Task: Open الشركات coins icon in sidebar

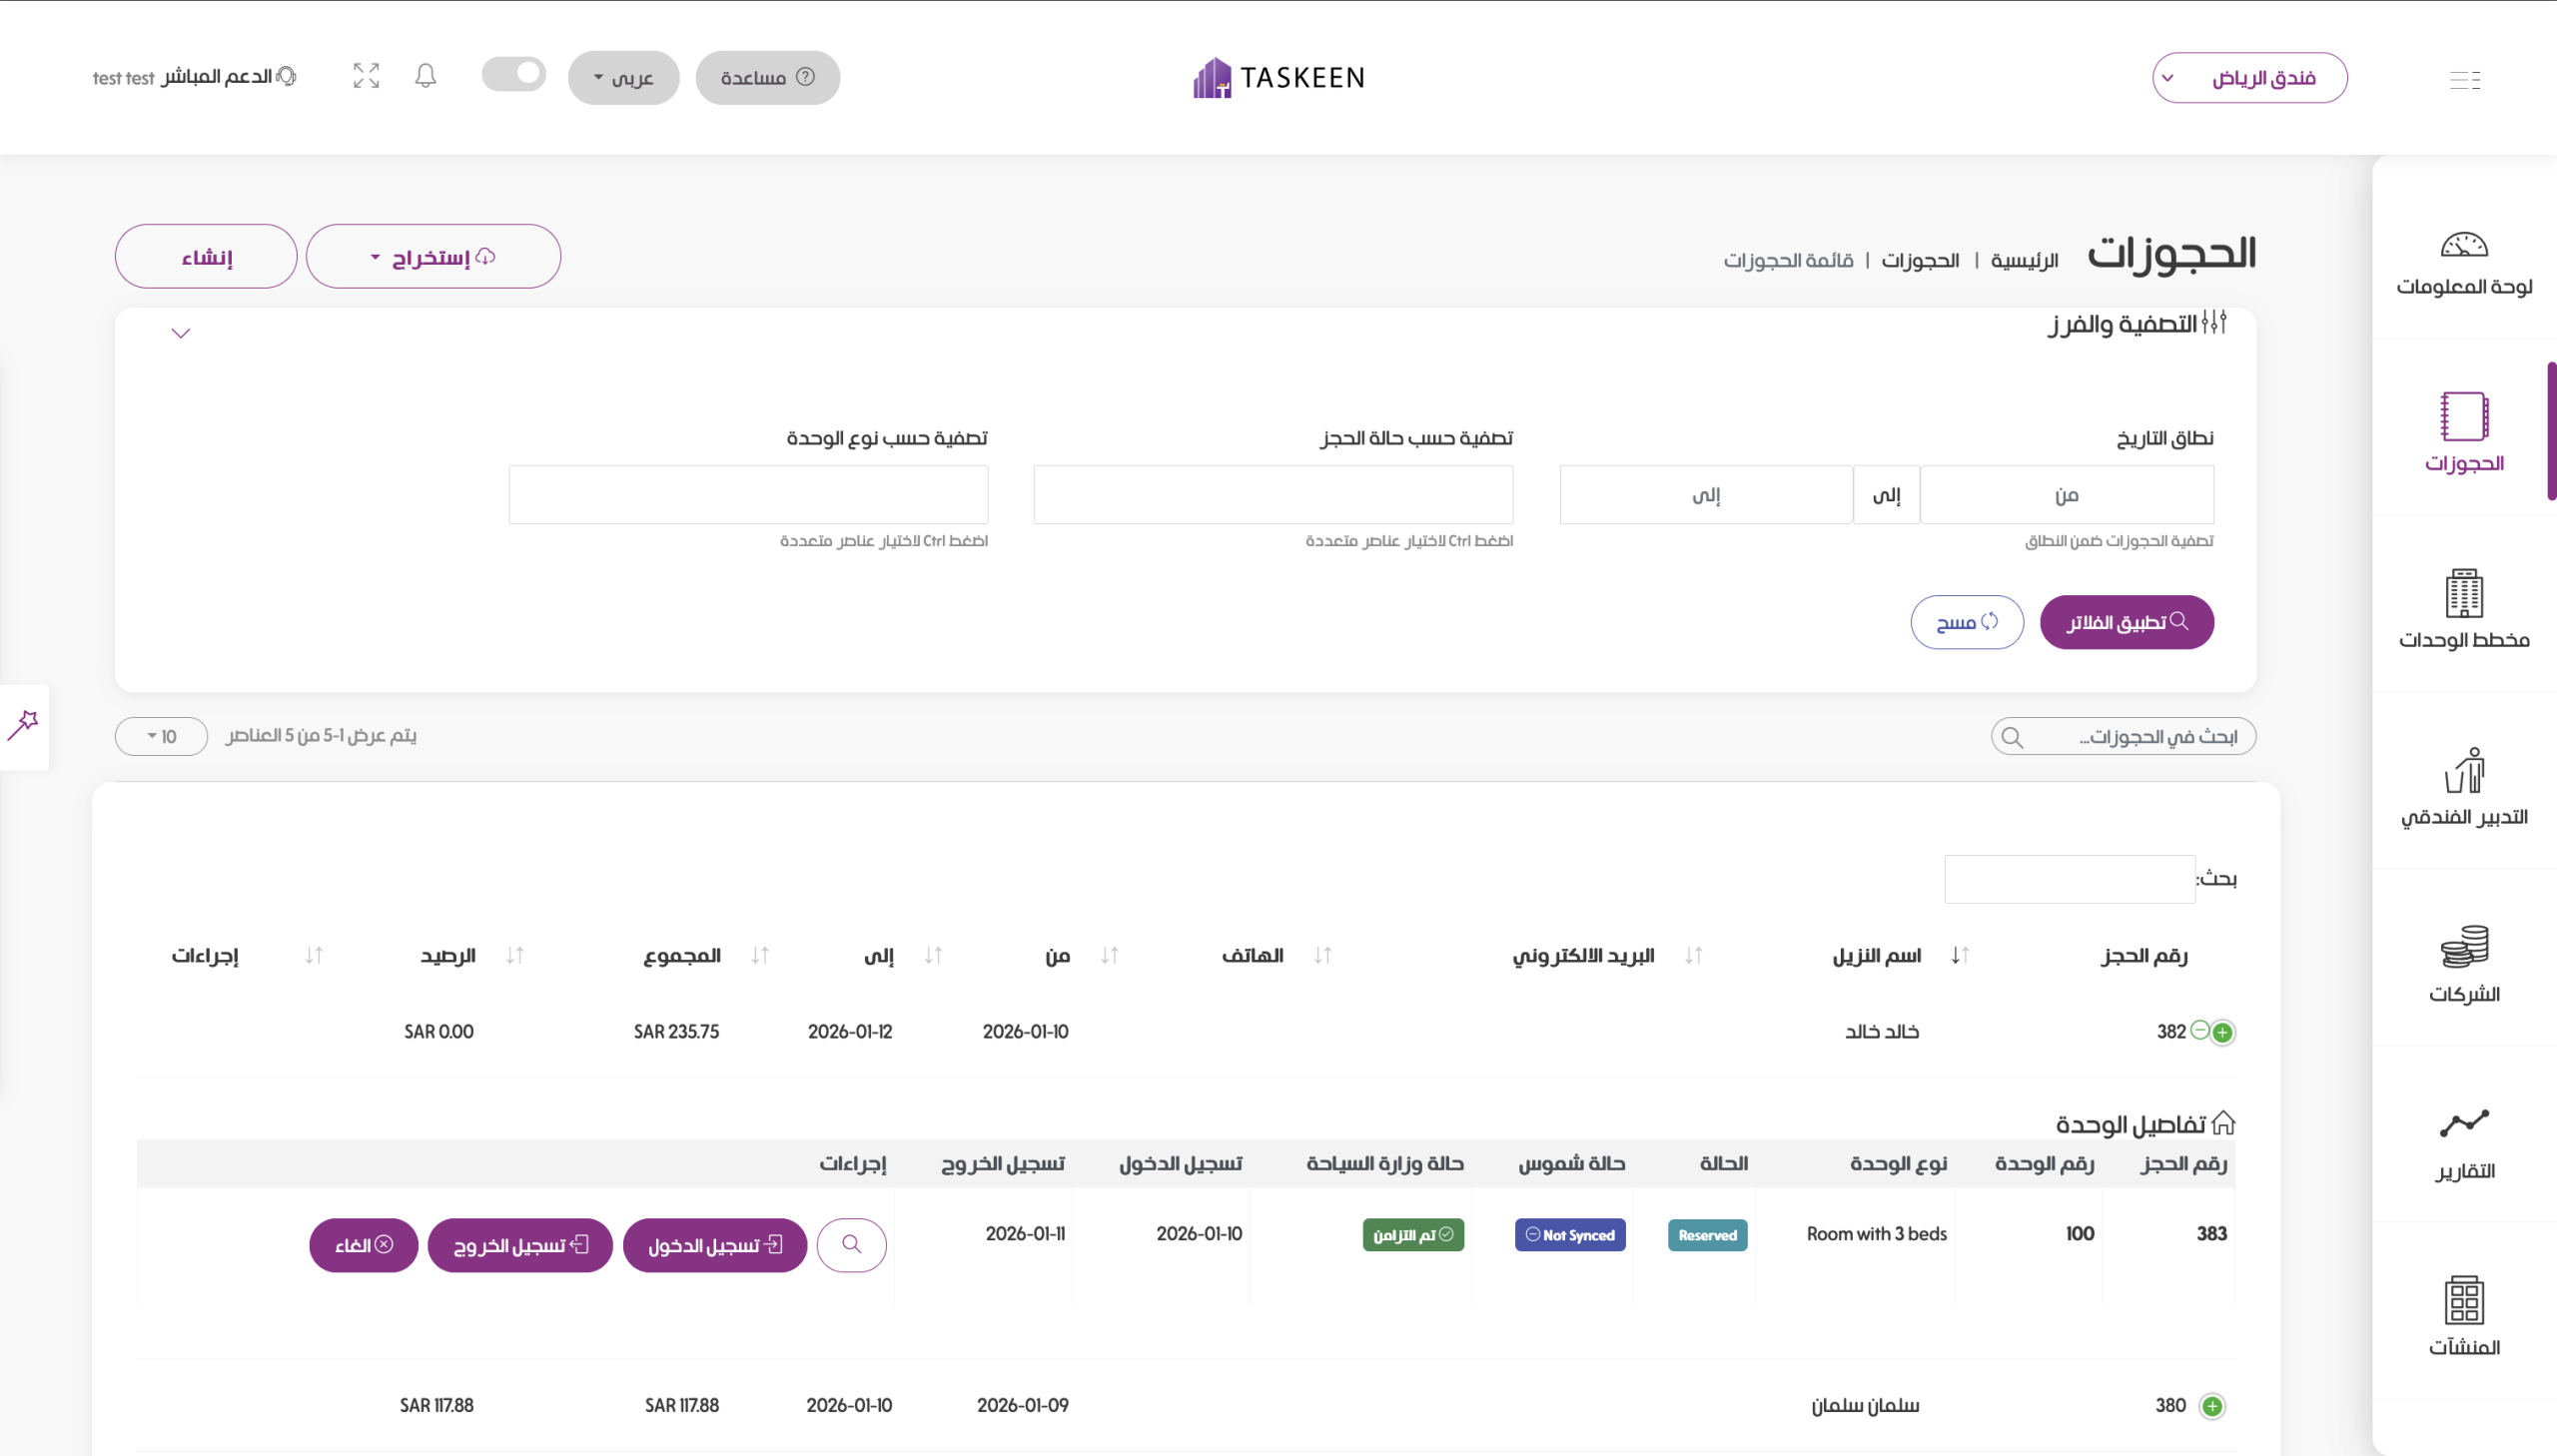Action: tap(2463, 963)
